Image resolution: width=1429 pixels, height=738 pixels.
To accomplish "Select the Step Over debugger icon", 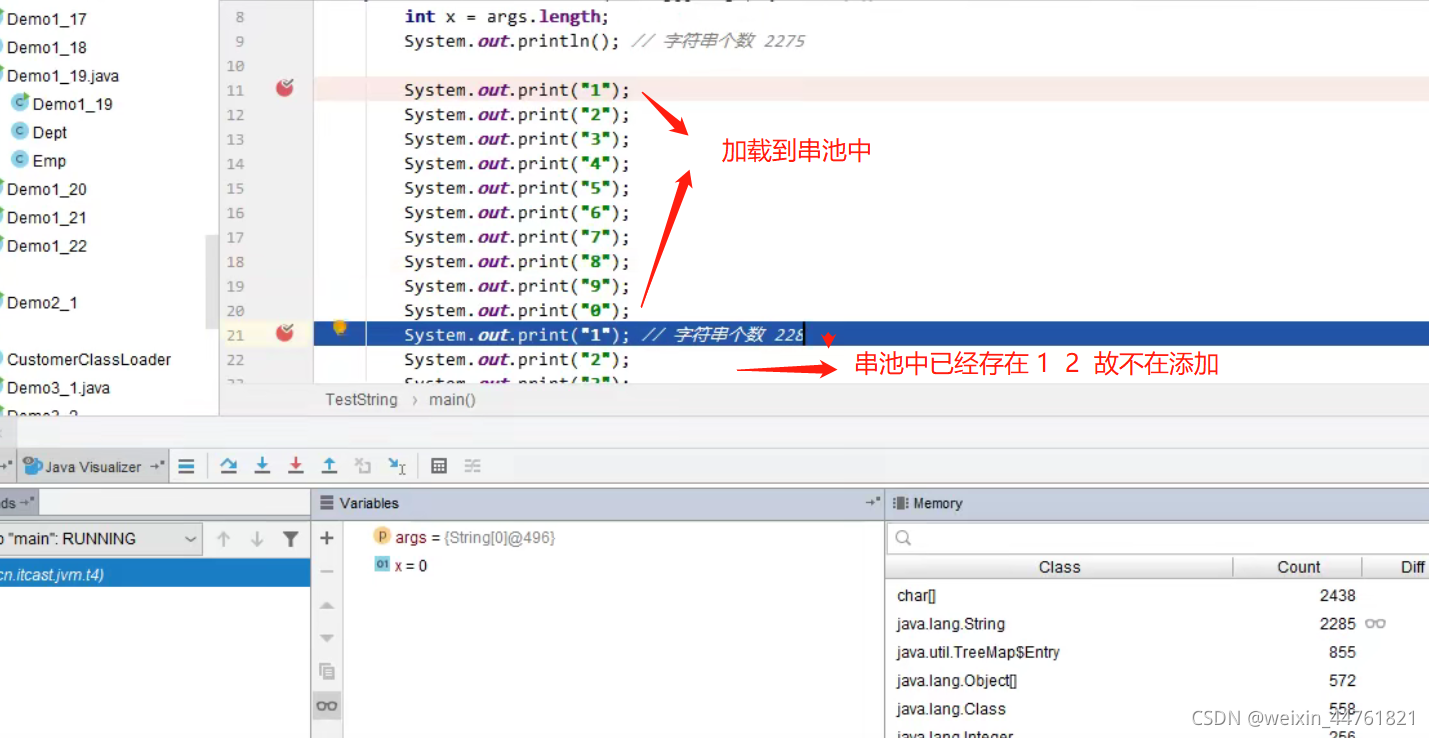I will pos(229,465).
